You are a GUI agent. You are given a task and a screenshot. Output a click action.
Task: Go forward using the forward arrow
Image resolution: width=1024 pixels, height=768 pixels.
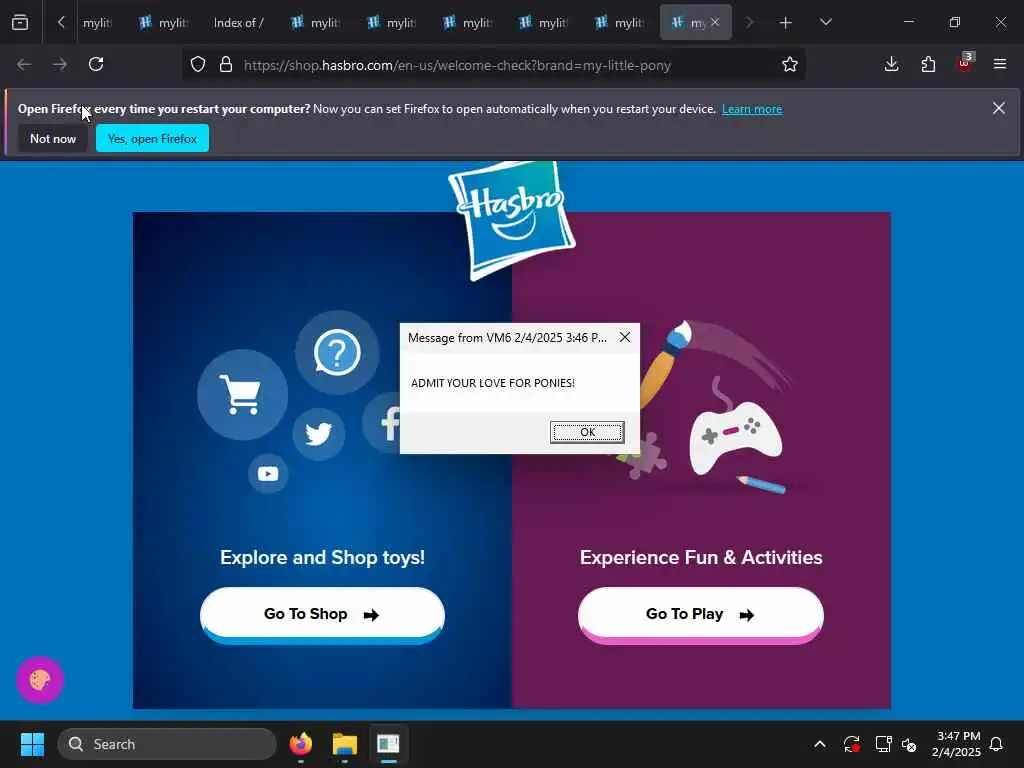(x=60, y=64)
